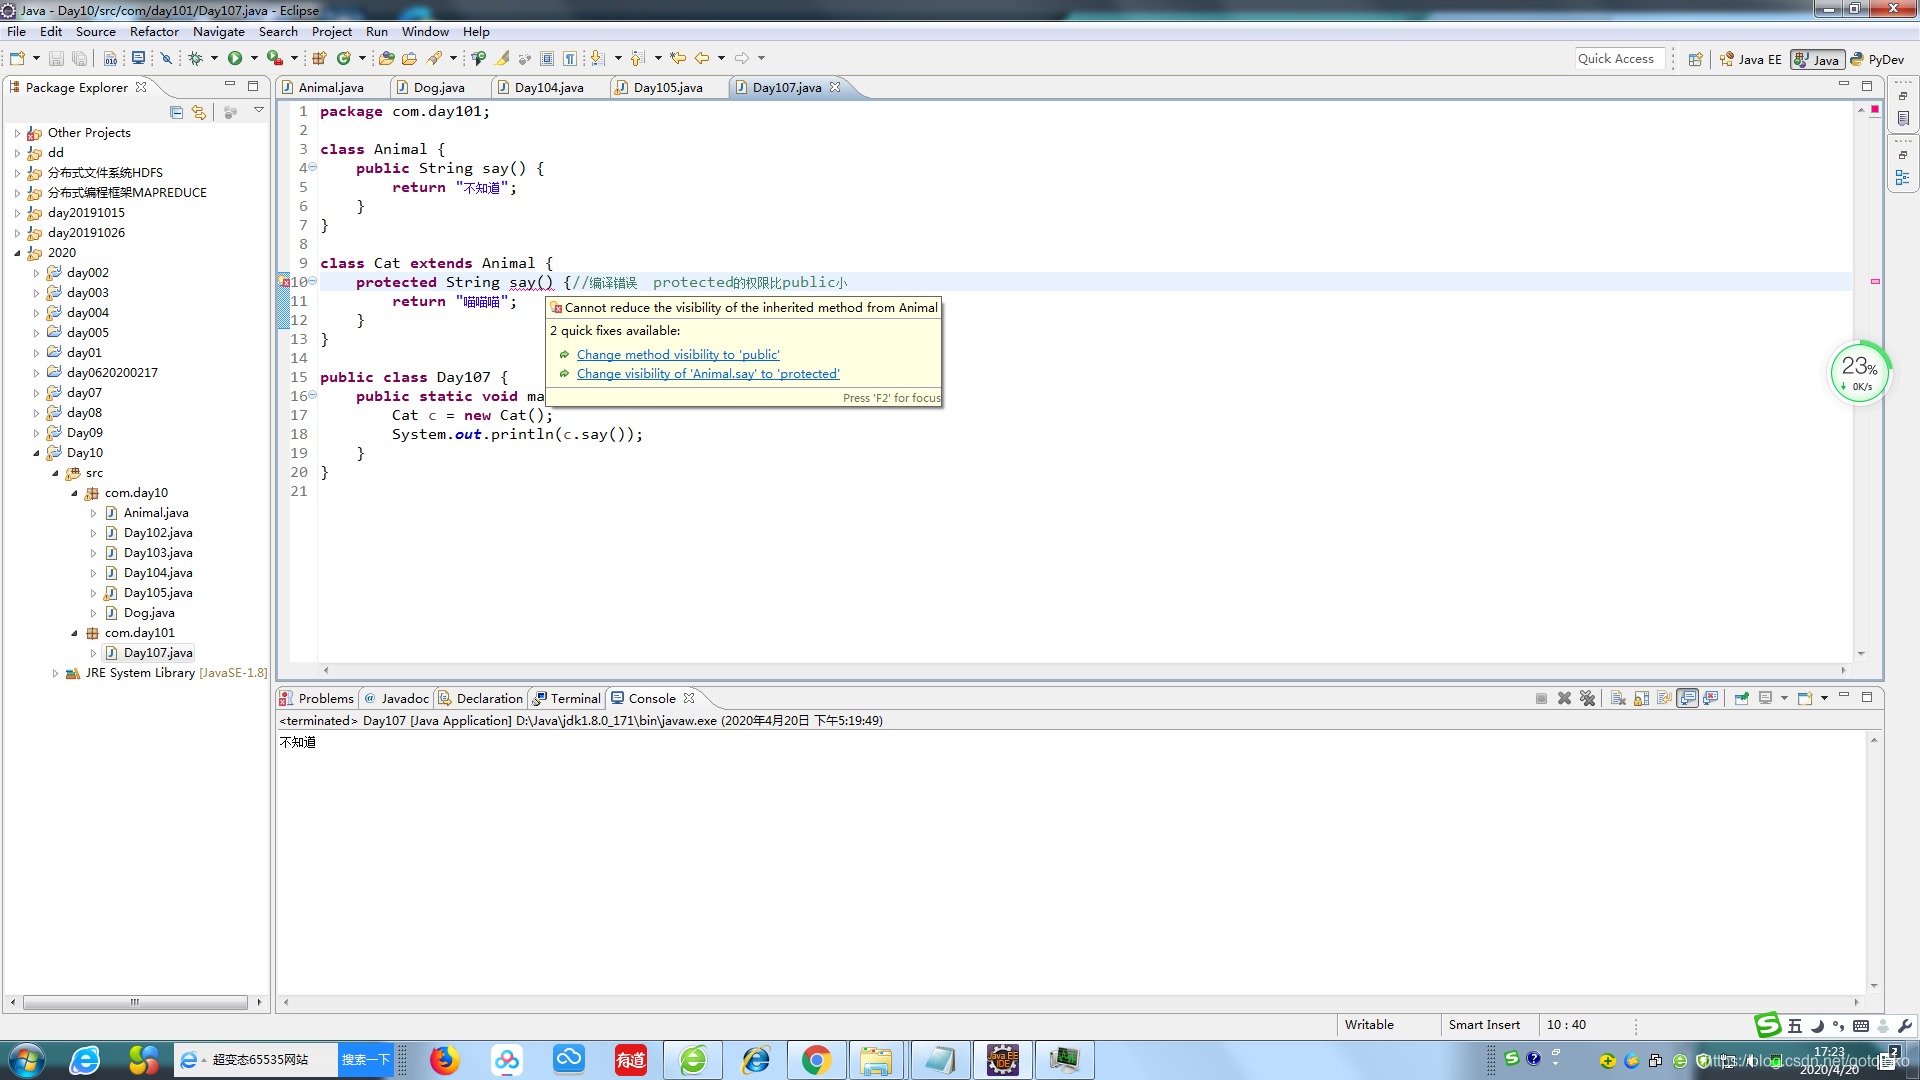Click Collapse All in Package Explorer
Image resolution: width=1920 pixels, height=1080 pixels.
point(176,112)
